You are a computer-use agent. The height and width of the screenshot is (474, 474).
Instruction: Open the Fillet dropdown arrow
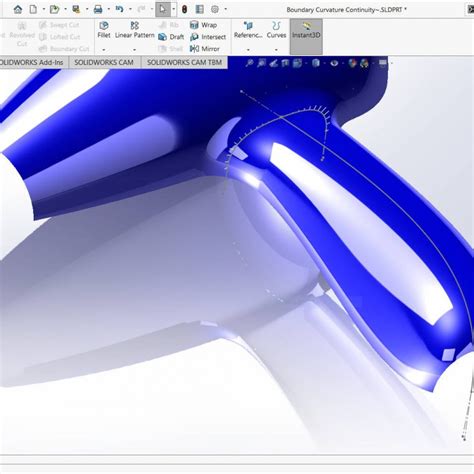(104, 50)
